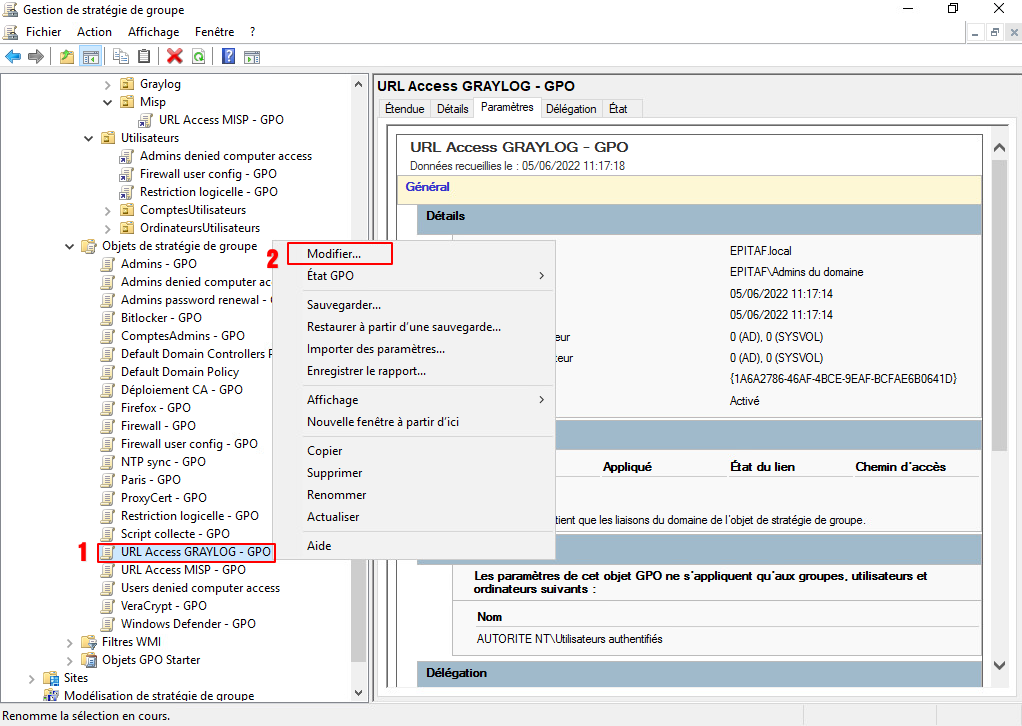Select Supprimer in the context menu
Screen dimensions: 1022x726
tap(334, 473)
